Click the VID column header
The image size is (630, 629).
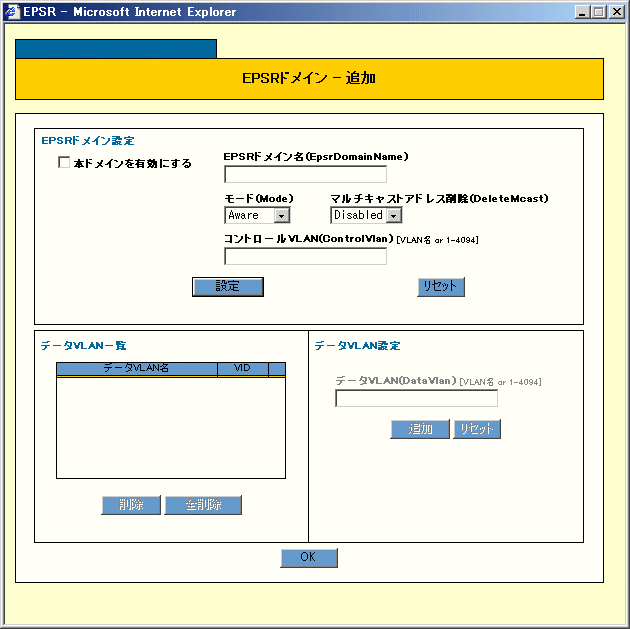pyautogui.click(x=243, y=368)
